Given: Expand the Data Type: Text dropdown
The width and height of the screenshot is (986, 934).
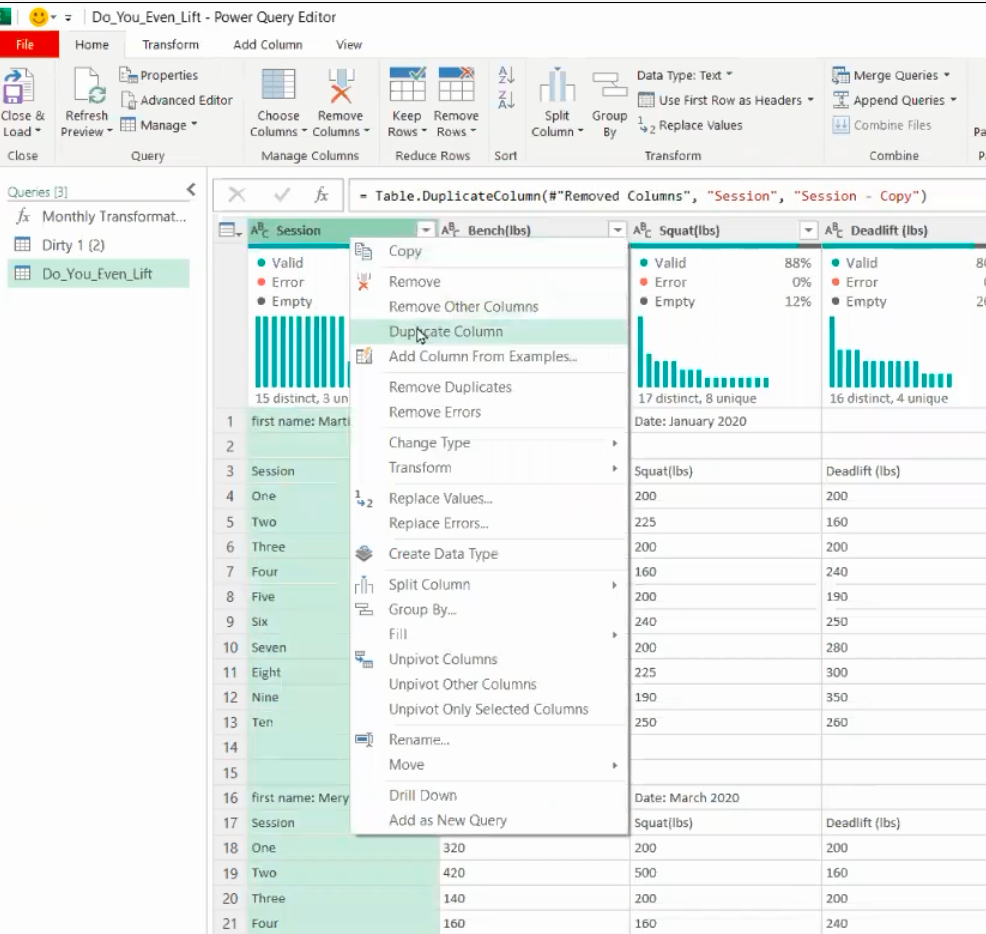Looking at the screenshot, I should tap(685, 75).
